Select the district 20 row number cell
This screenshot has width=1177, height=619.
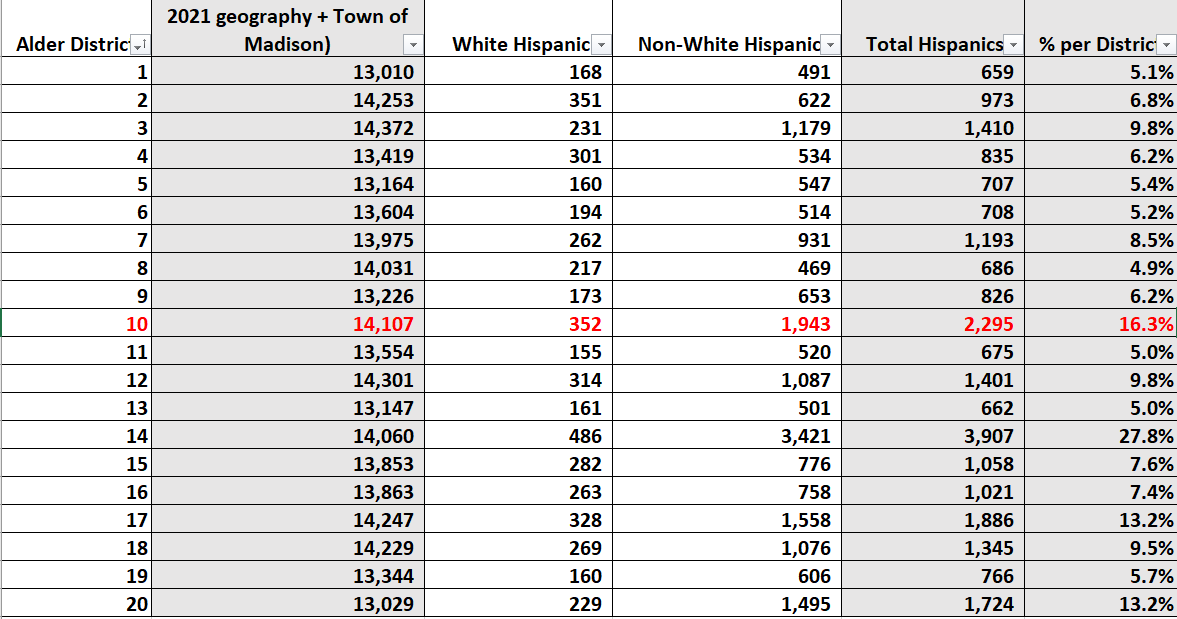(76, 604)
